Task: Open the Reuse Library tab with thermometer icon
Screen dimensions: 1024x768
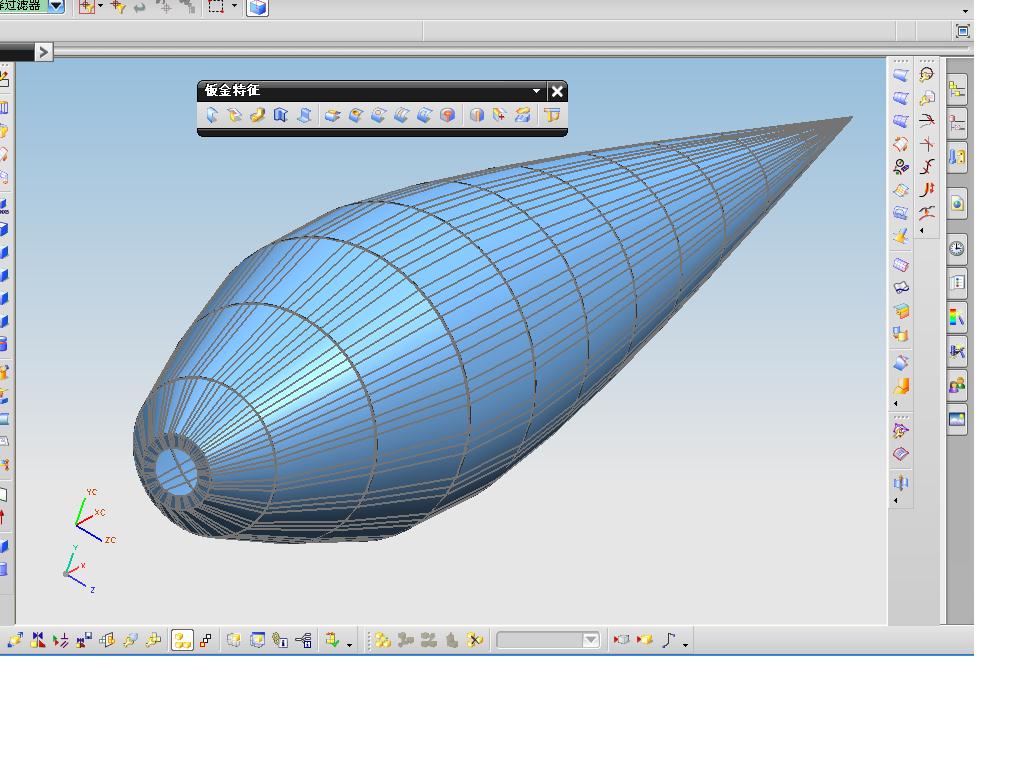Action: pos(957,157)
